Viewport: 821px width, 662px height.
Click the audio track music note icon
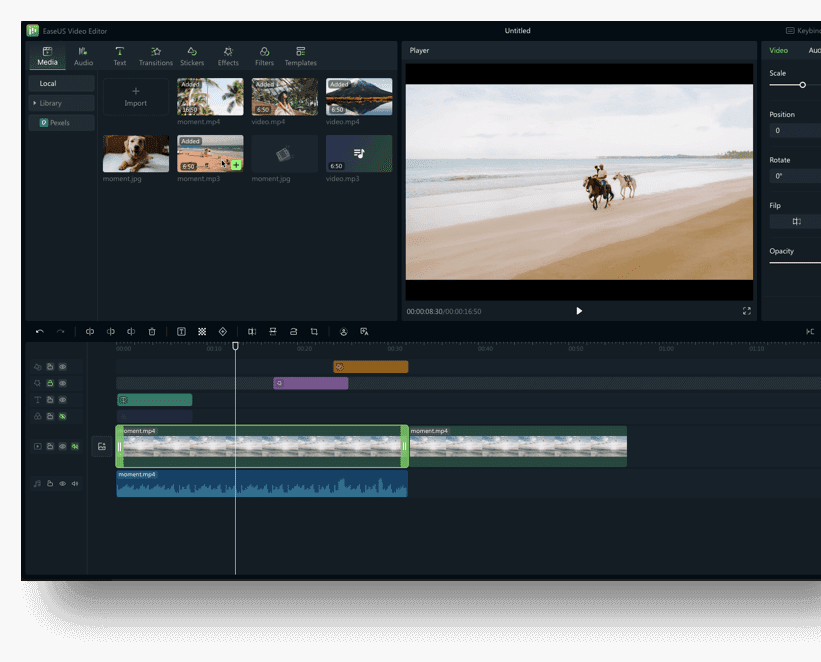[x=38, y=483]
